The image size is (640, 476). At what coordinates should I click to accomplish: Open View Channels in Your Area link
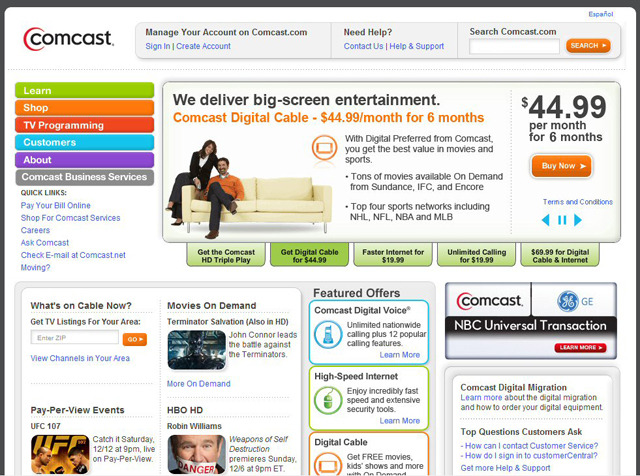pos(80,358)
